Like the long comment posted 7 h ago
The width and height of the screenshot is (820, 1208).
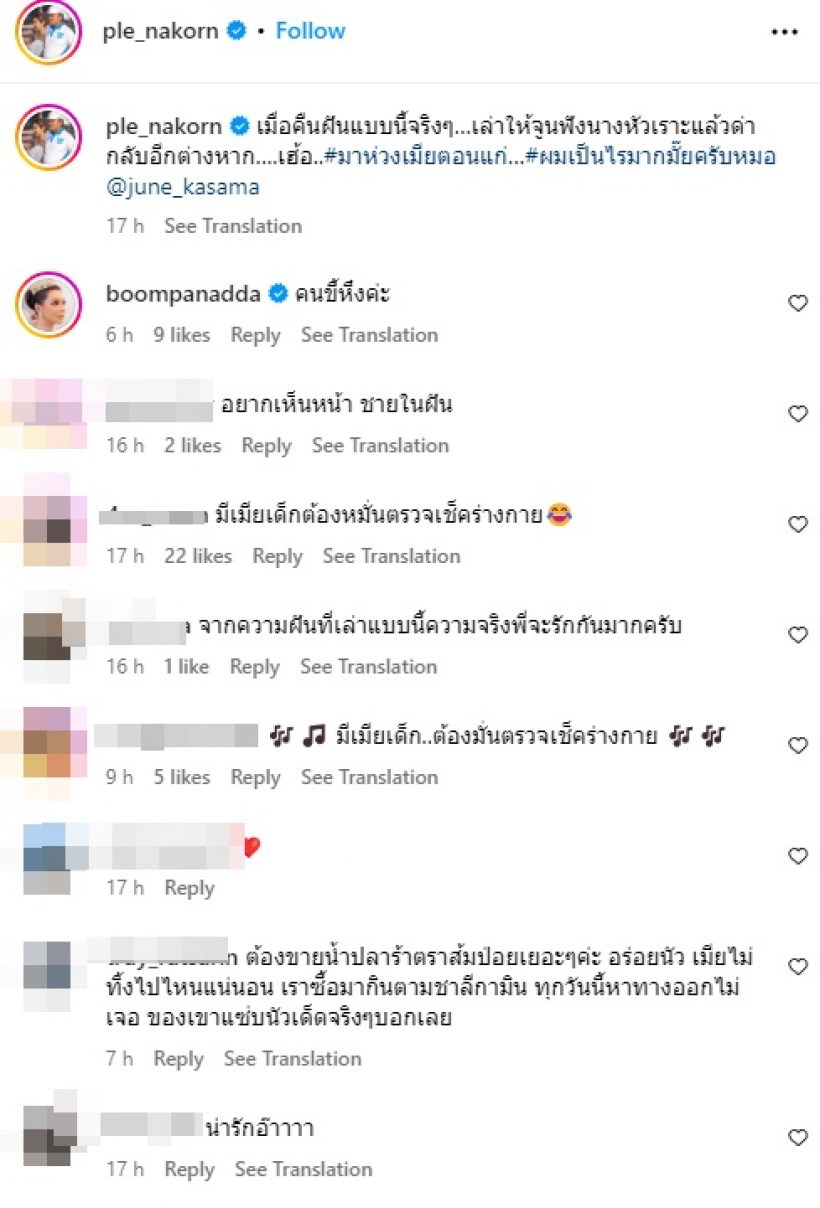tap(798, 967)
